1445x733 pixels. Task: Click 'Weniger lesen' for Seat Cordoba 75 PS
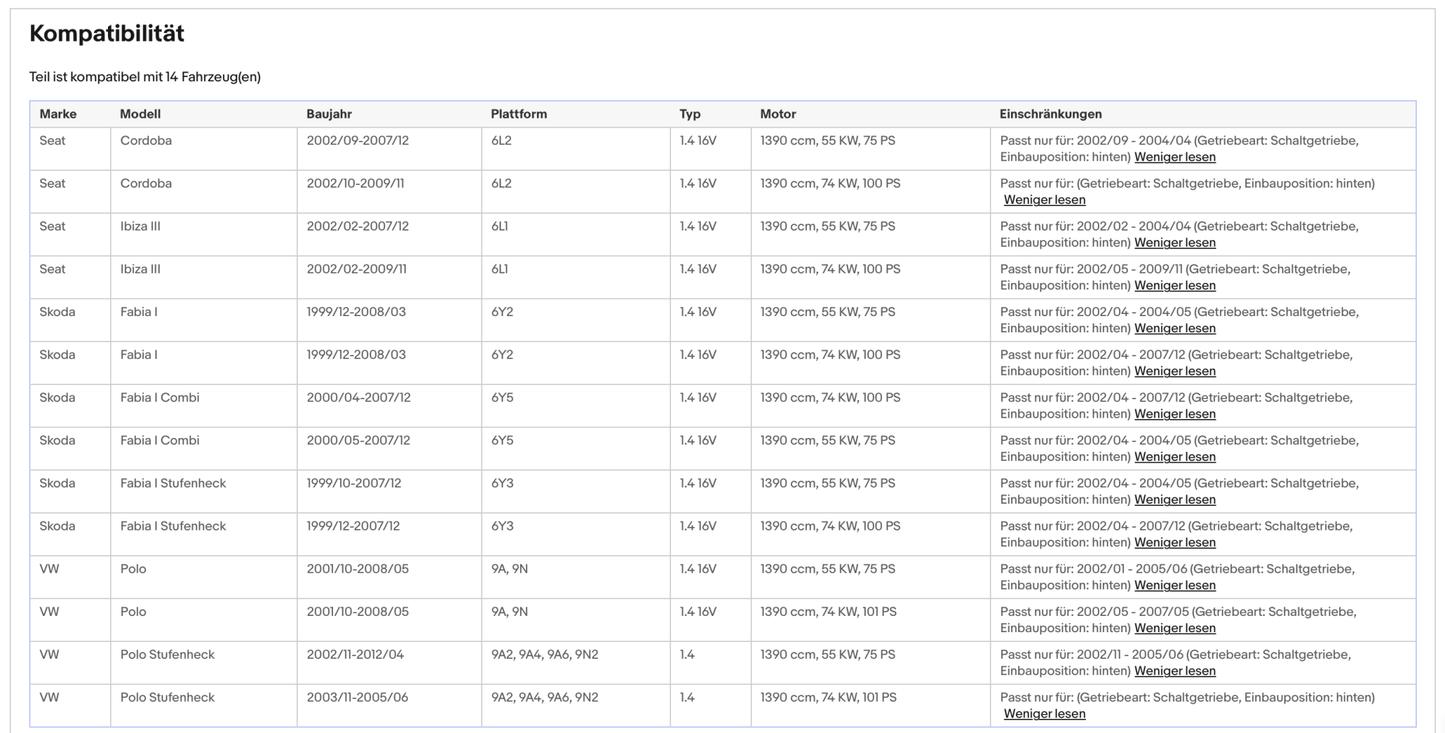click(1174, 157)
